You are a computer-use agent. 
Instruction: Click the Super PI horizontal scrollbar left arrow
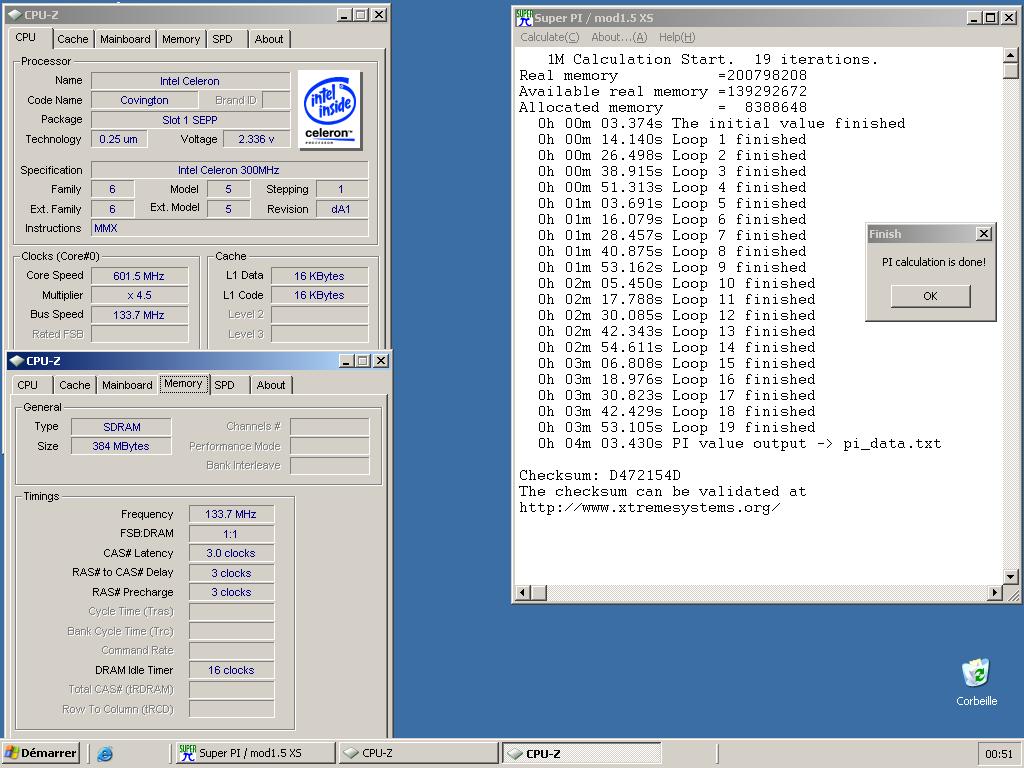(522, 592)
